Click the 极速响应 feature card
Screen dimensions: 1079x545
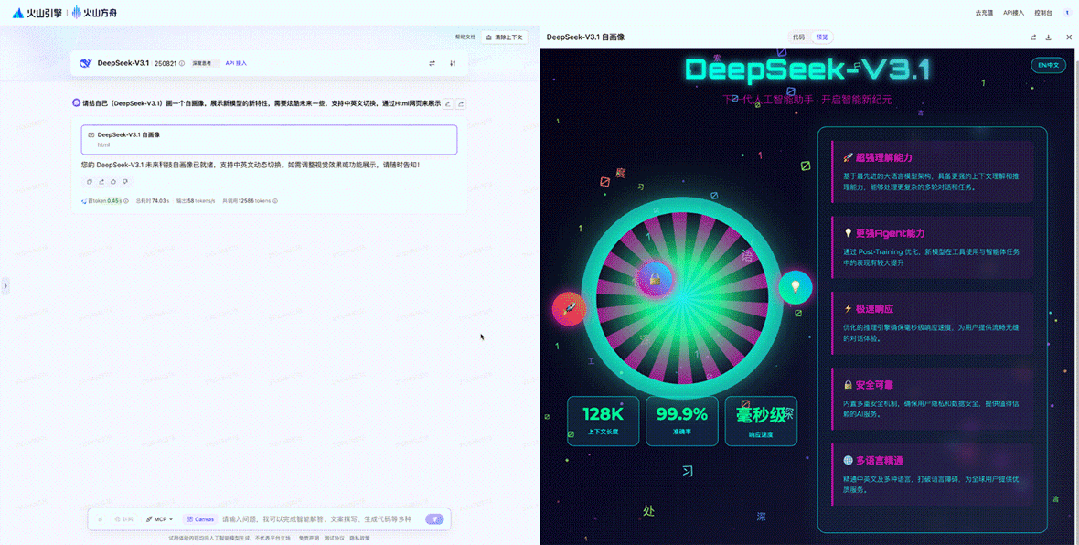click(x=932, y=323)
